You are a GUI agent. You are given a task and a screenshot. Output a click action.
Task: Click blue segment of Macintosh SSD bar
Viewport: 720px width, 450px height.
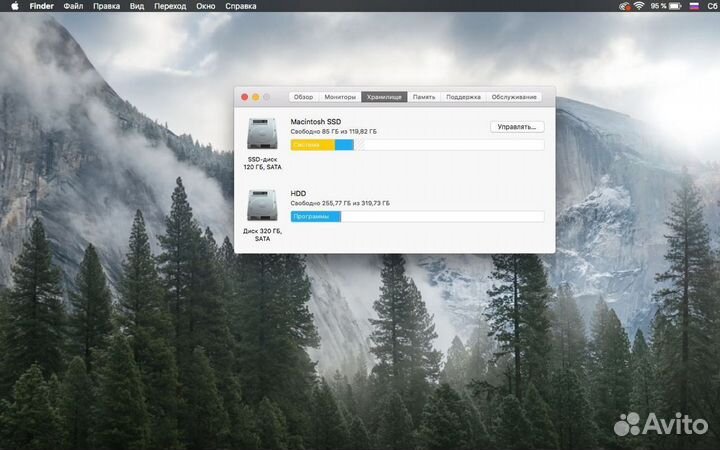point(344,145)
